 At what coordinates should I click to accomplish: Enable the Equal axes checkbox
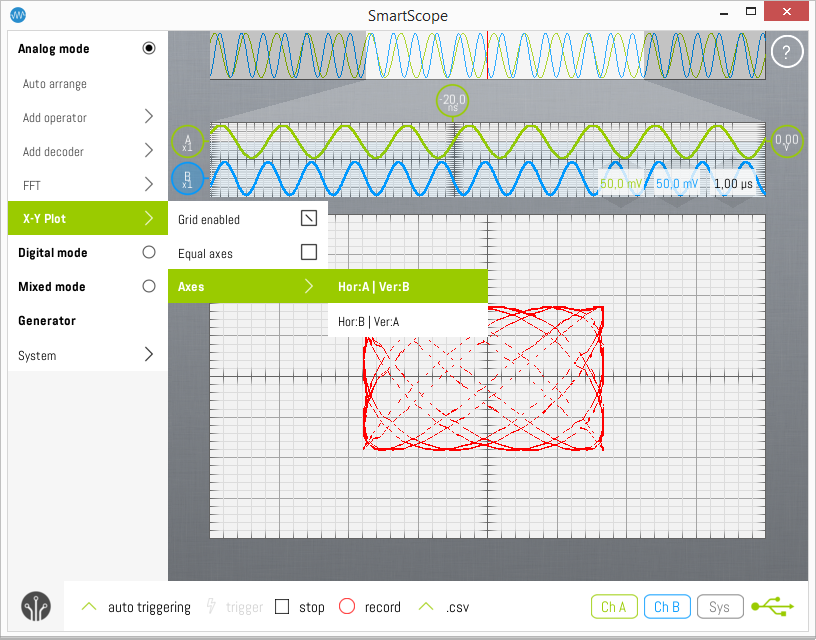click(x=308, y=253)
